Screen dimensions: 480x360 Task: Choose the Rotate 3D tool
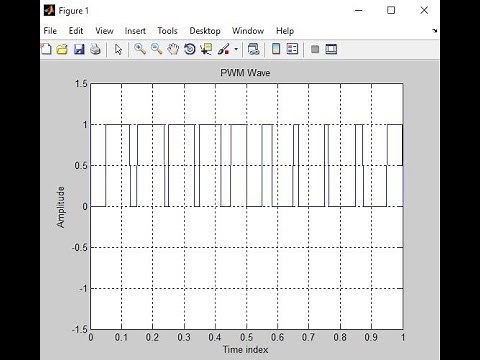(x=190, y=49)
